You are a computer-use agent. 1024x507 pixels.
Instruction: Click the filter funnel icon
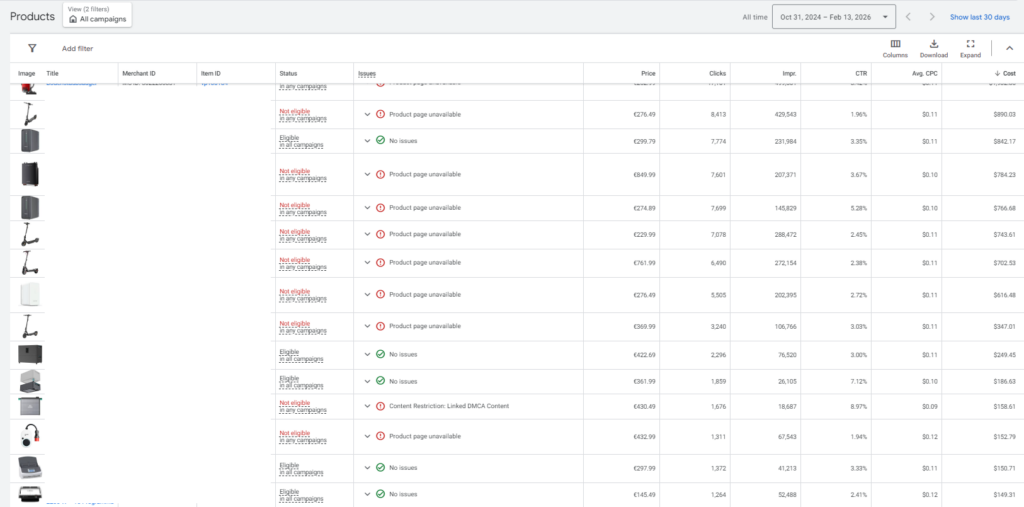click(32, 48)
